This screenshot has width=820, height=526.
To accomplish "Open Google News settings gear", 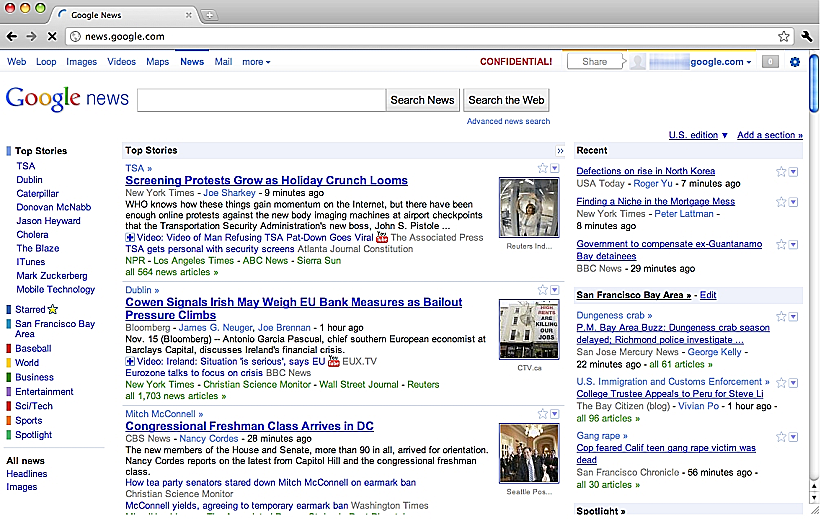I will 795,62.
